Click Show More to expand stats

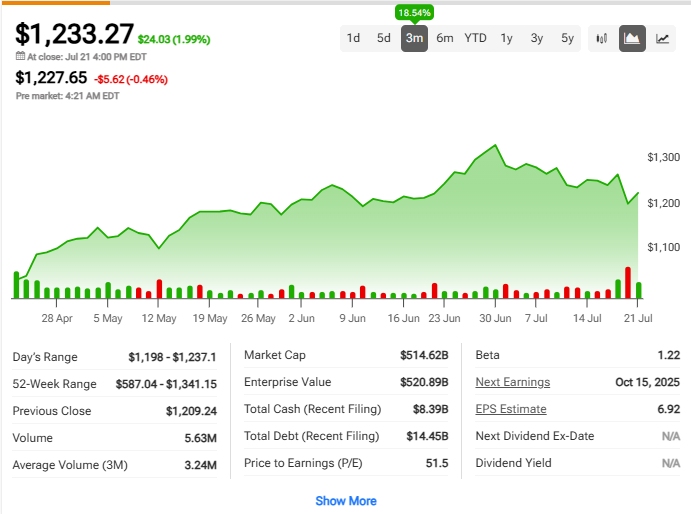pos(346,501)
